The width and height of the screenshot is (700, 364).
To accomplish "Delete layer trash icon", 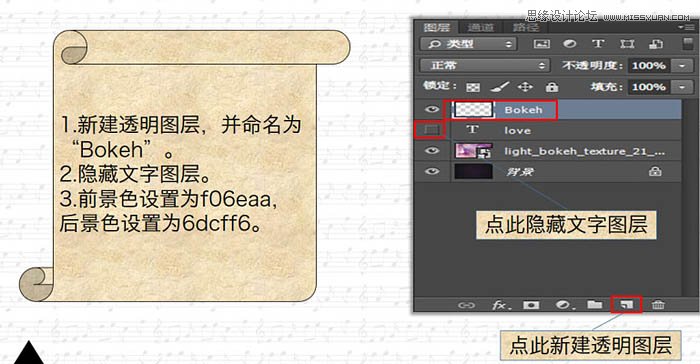I will pos(658,305).
